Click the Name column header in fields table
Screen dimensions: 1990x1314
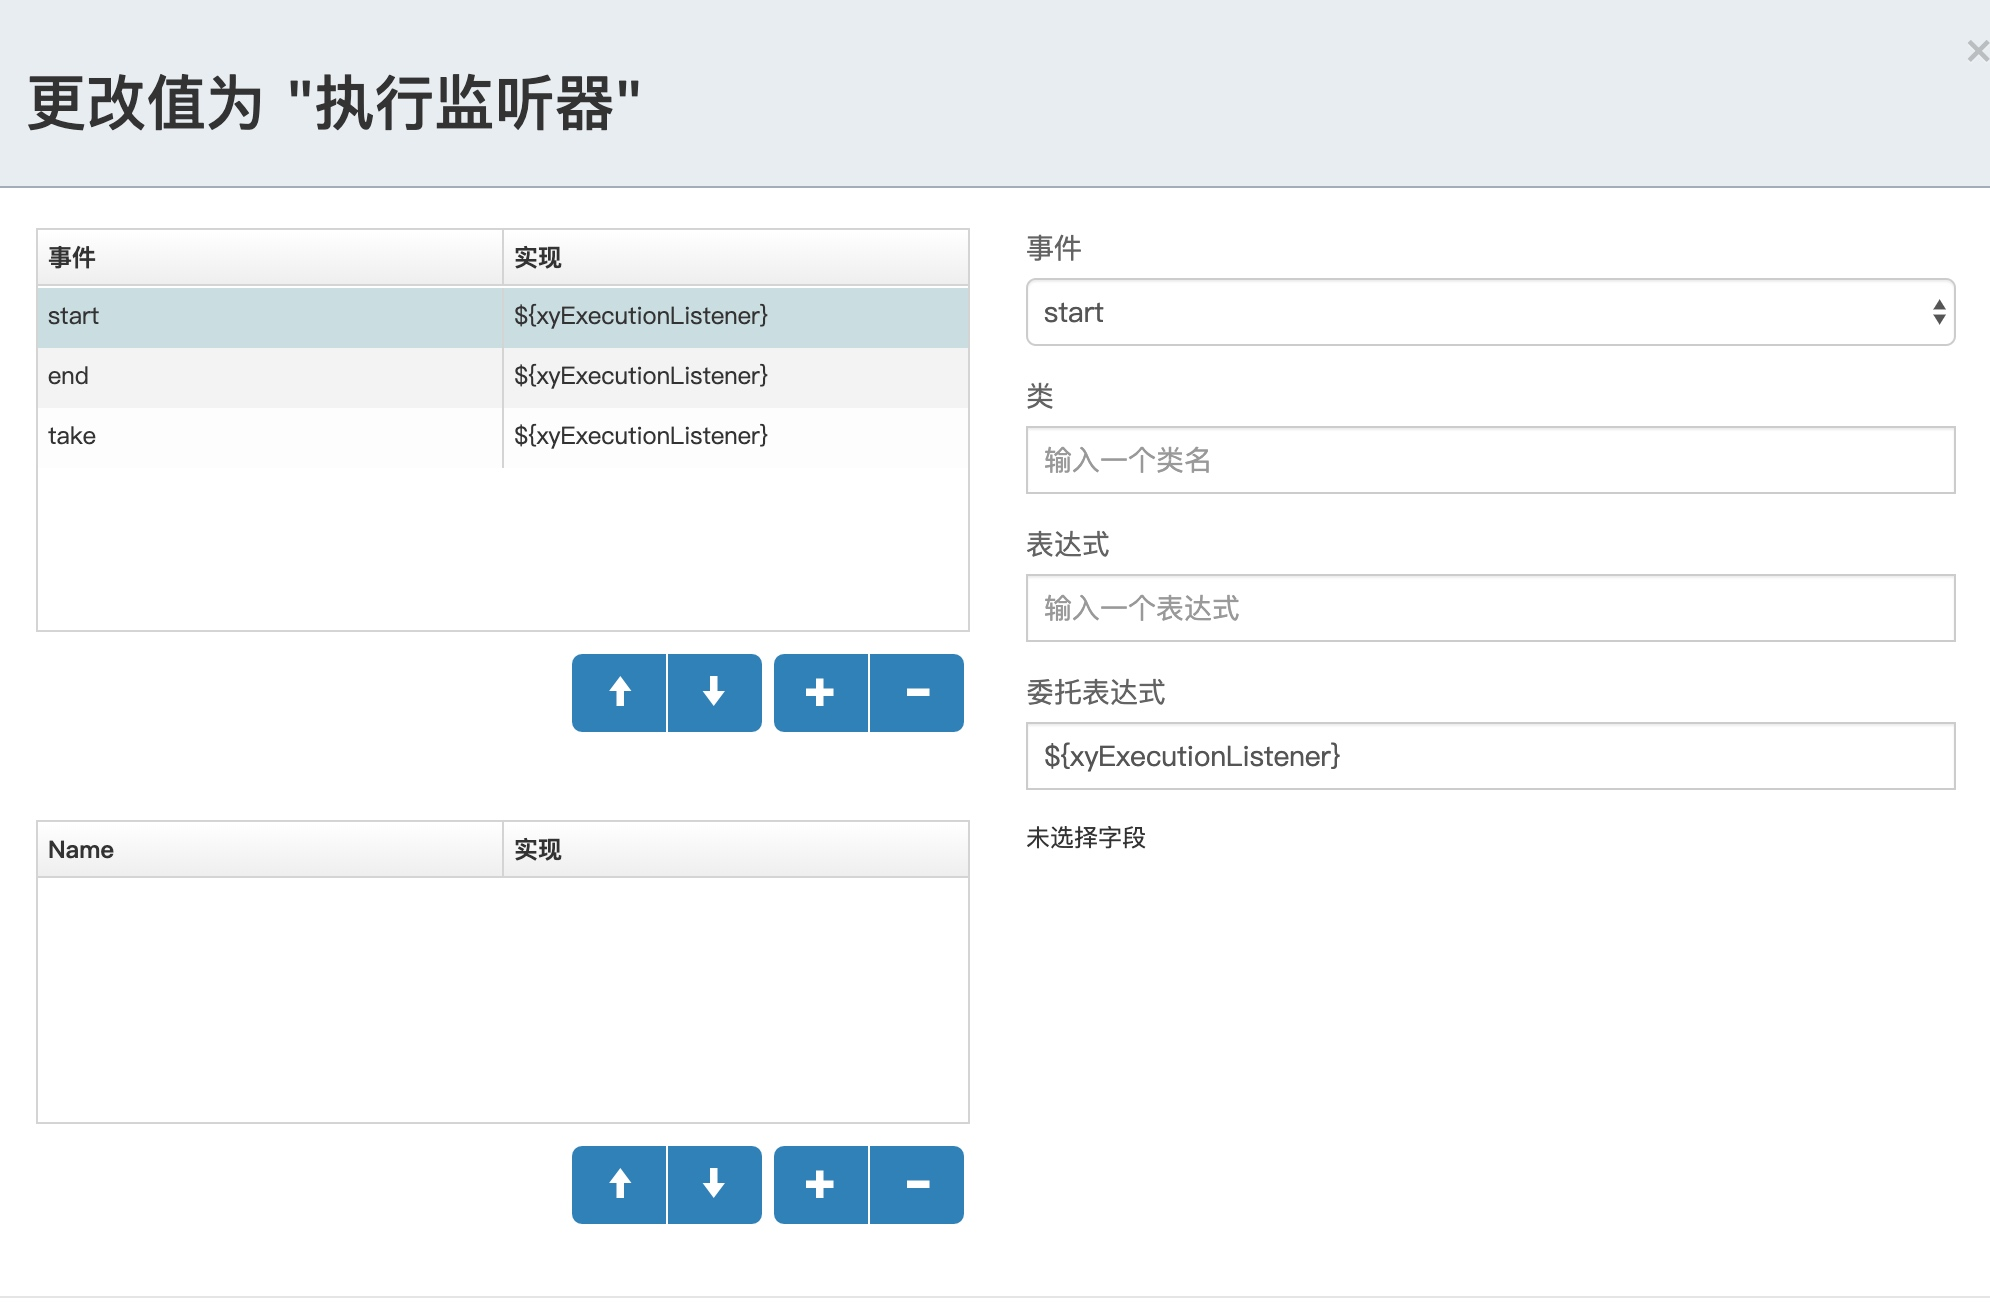pos(270,850)
